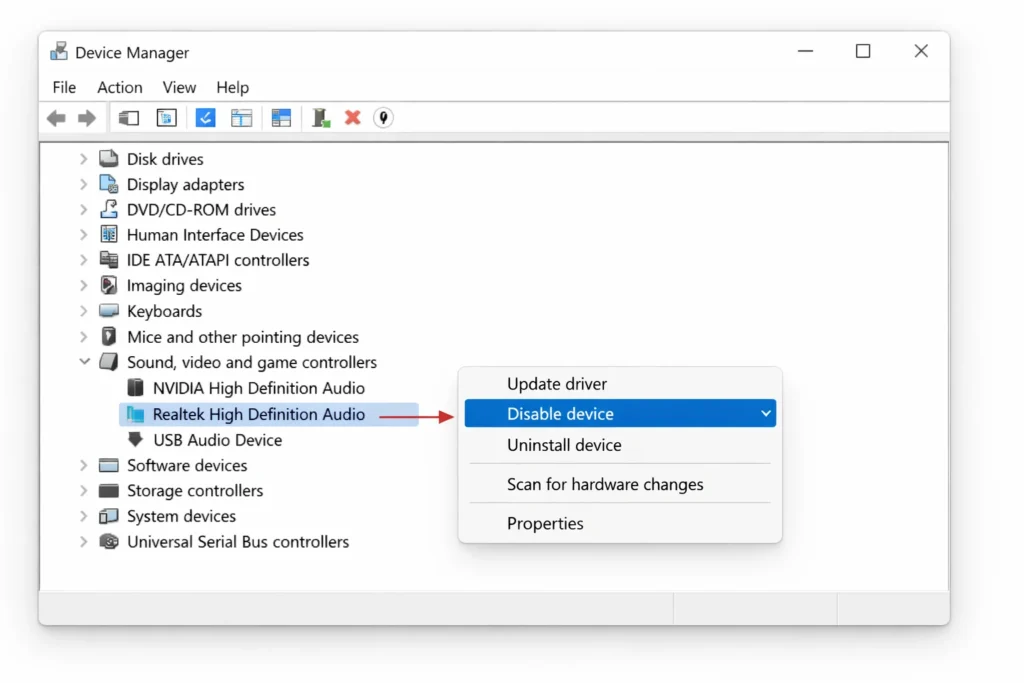Click the forward navigation arrow

tap(87, 117)
